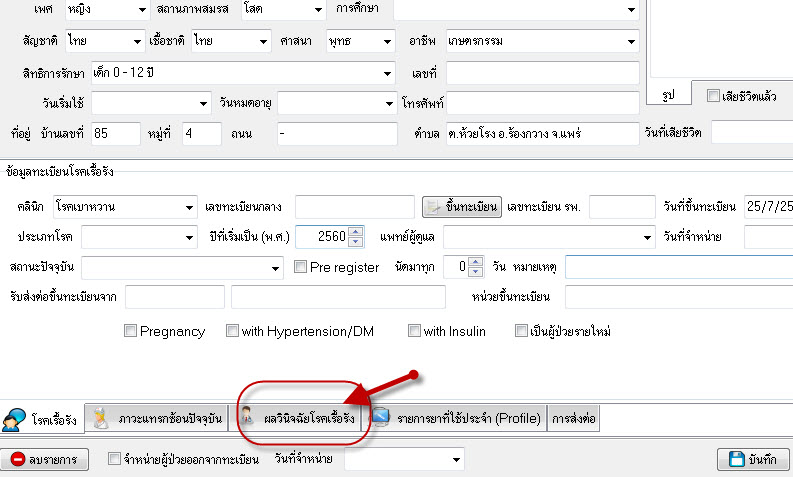Image resolution: width=793 pixels, height=477 pixels.
Task: Click the ขึ้นทะเบียน register button
Action: (x=461, y=207)
